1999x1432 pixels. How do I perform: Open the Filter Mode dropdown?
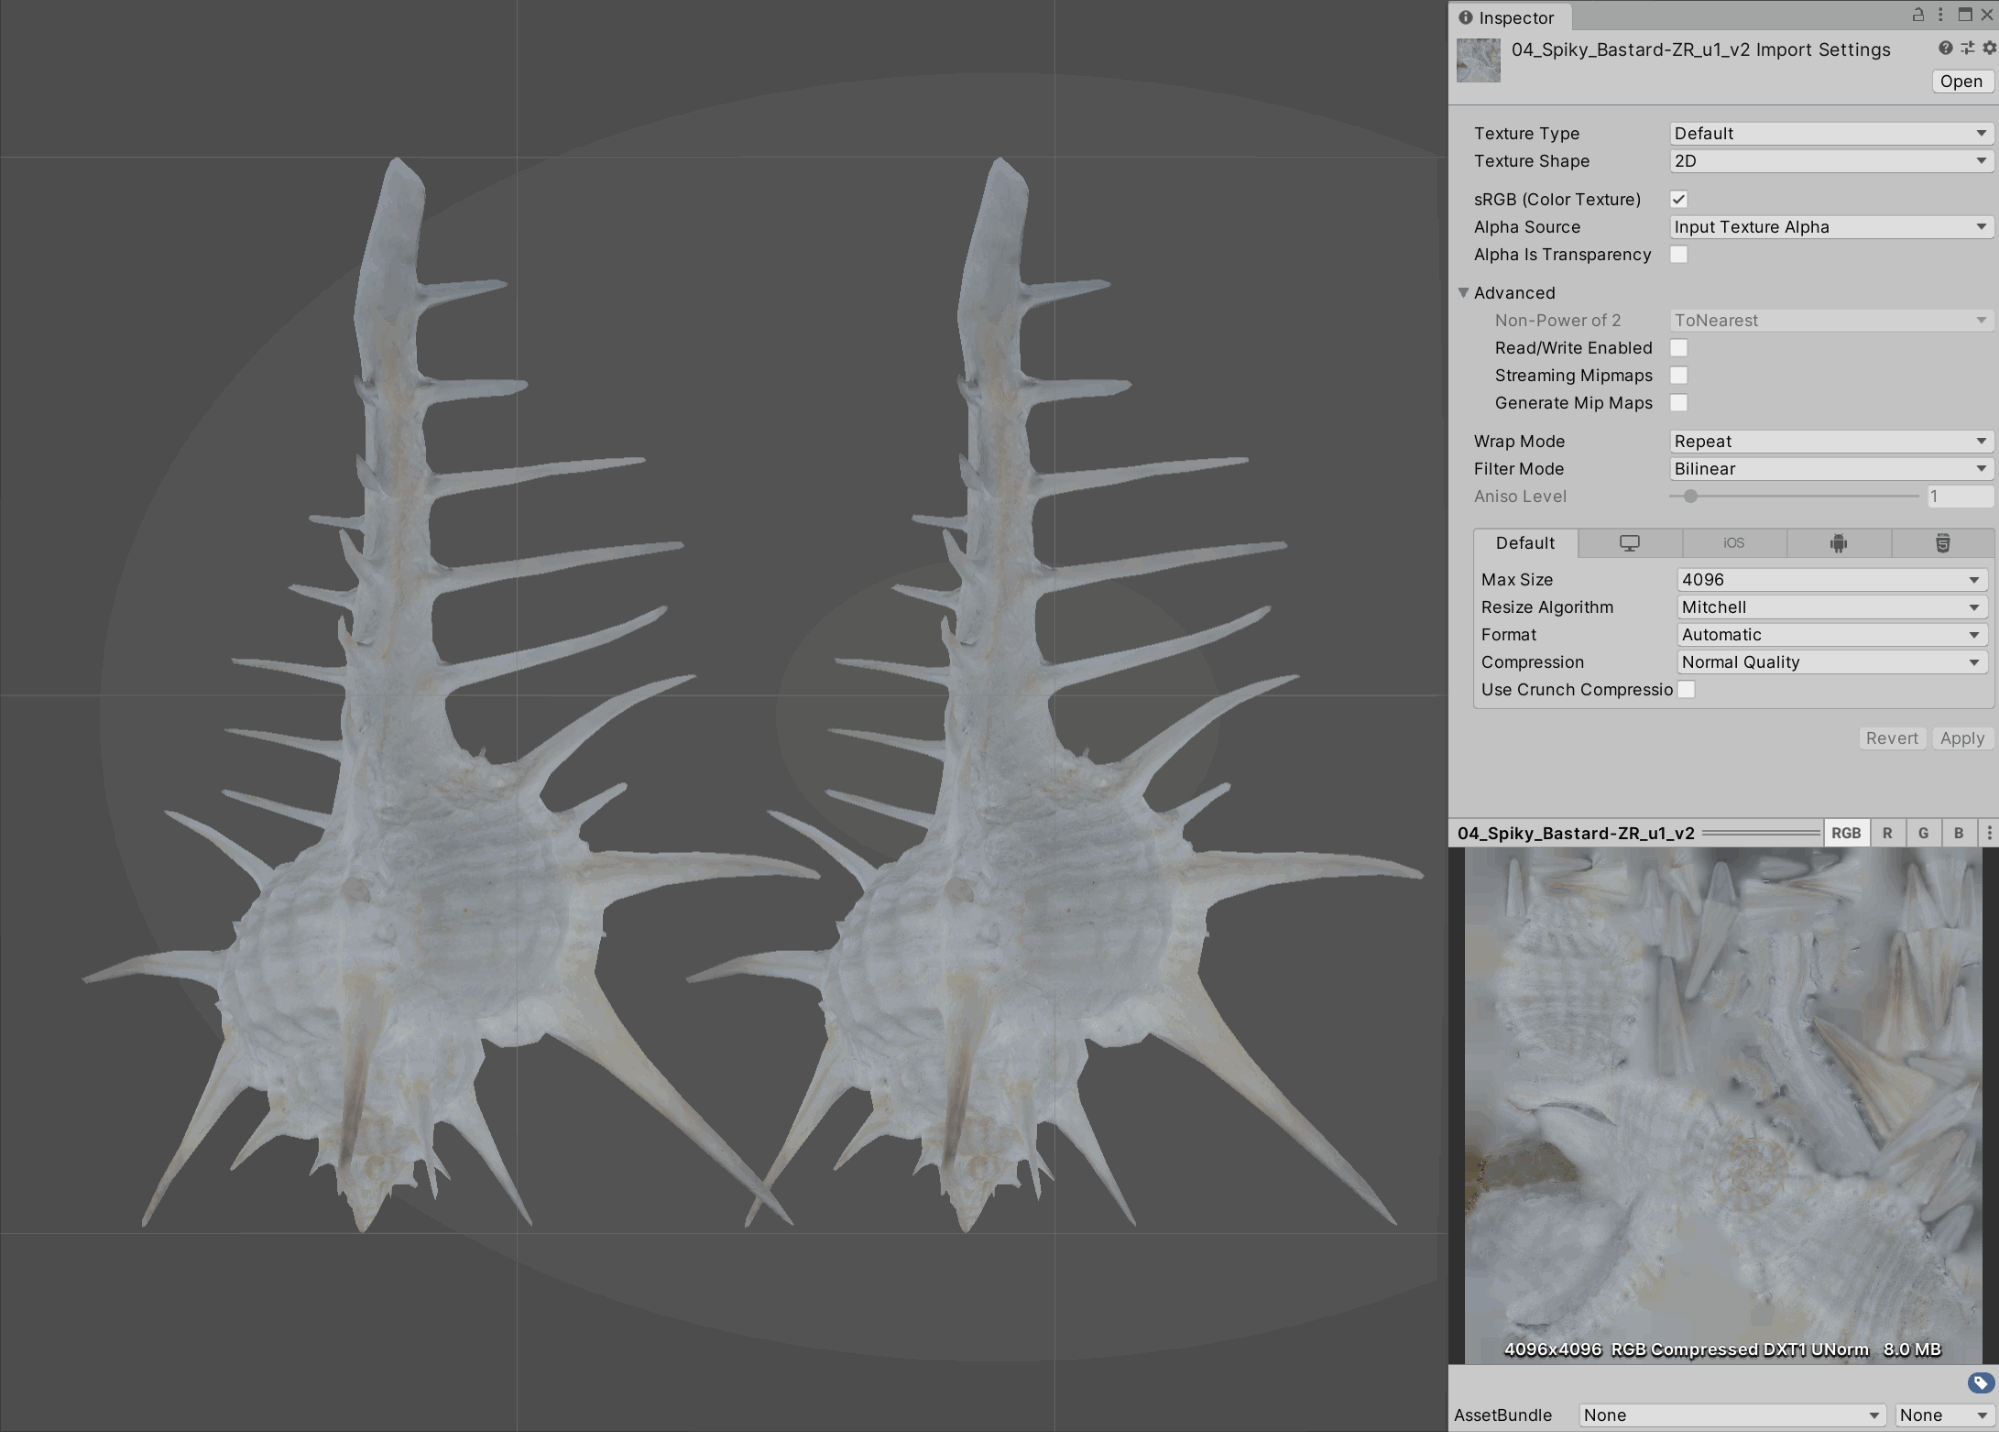[1831, 469]
